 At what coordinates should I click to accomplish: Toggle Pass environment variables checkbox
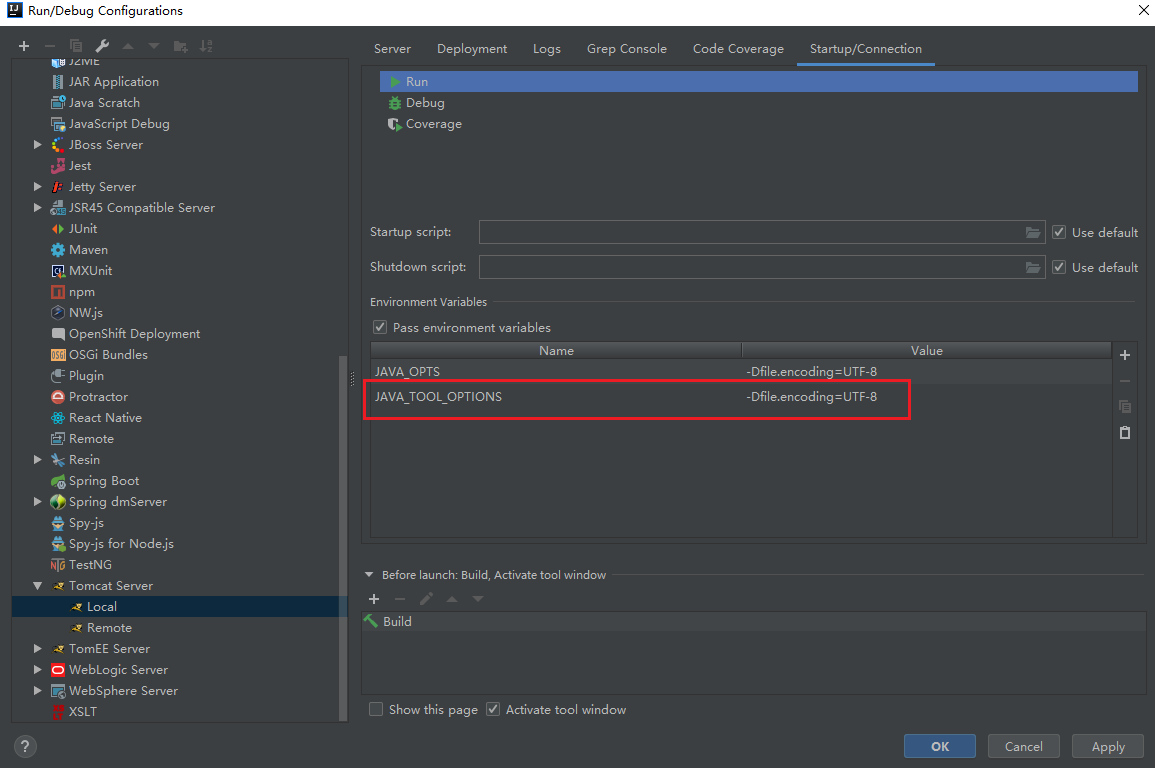click(x=379, y=327)
